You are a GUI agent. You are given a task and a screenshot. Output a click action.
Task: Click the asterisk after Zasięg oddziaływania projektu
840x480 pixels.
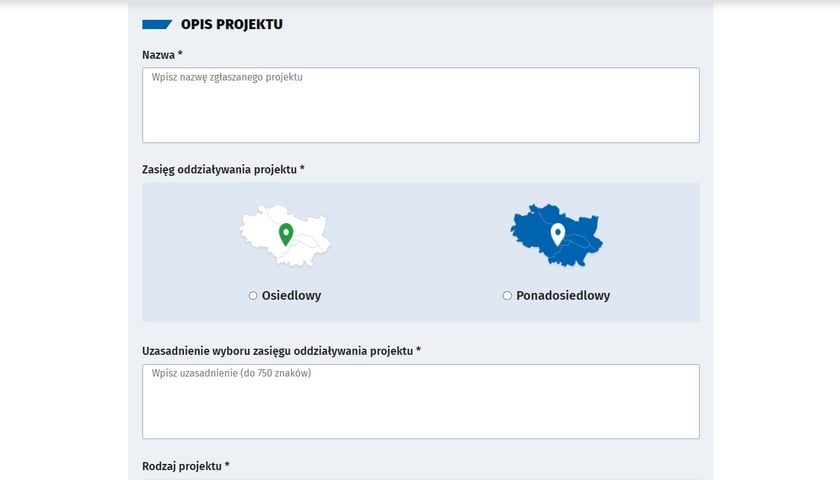[x=302, y=168]
